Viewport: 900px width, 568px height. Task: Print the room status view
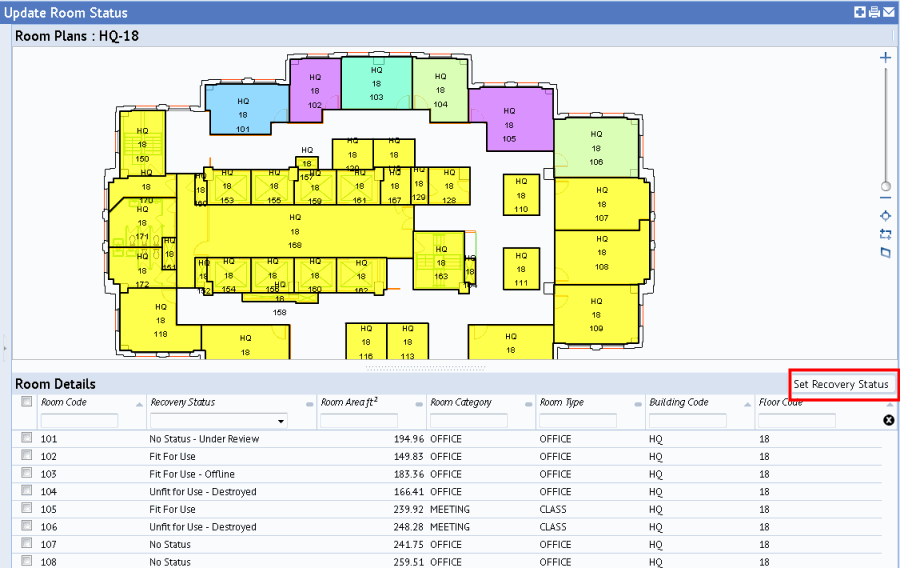coord(873,12)
